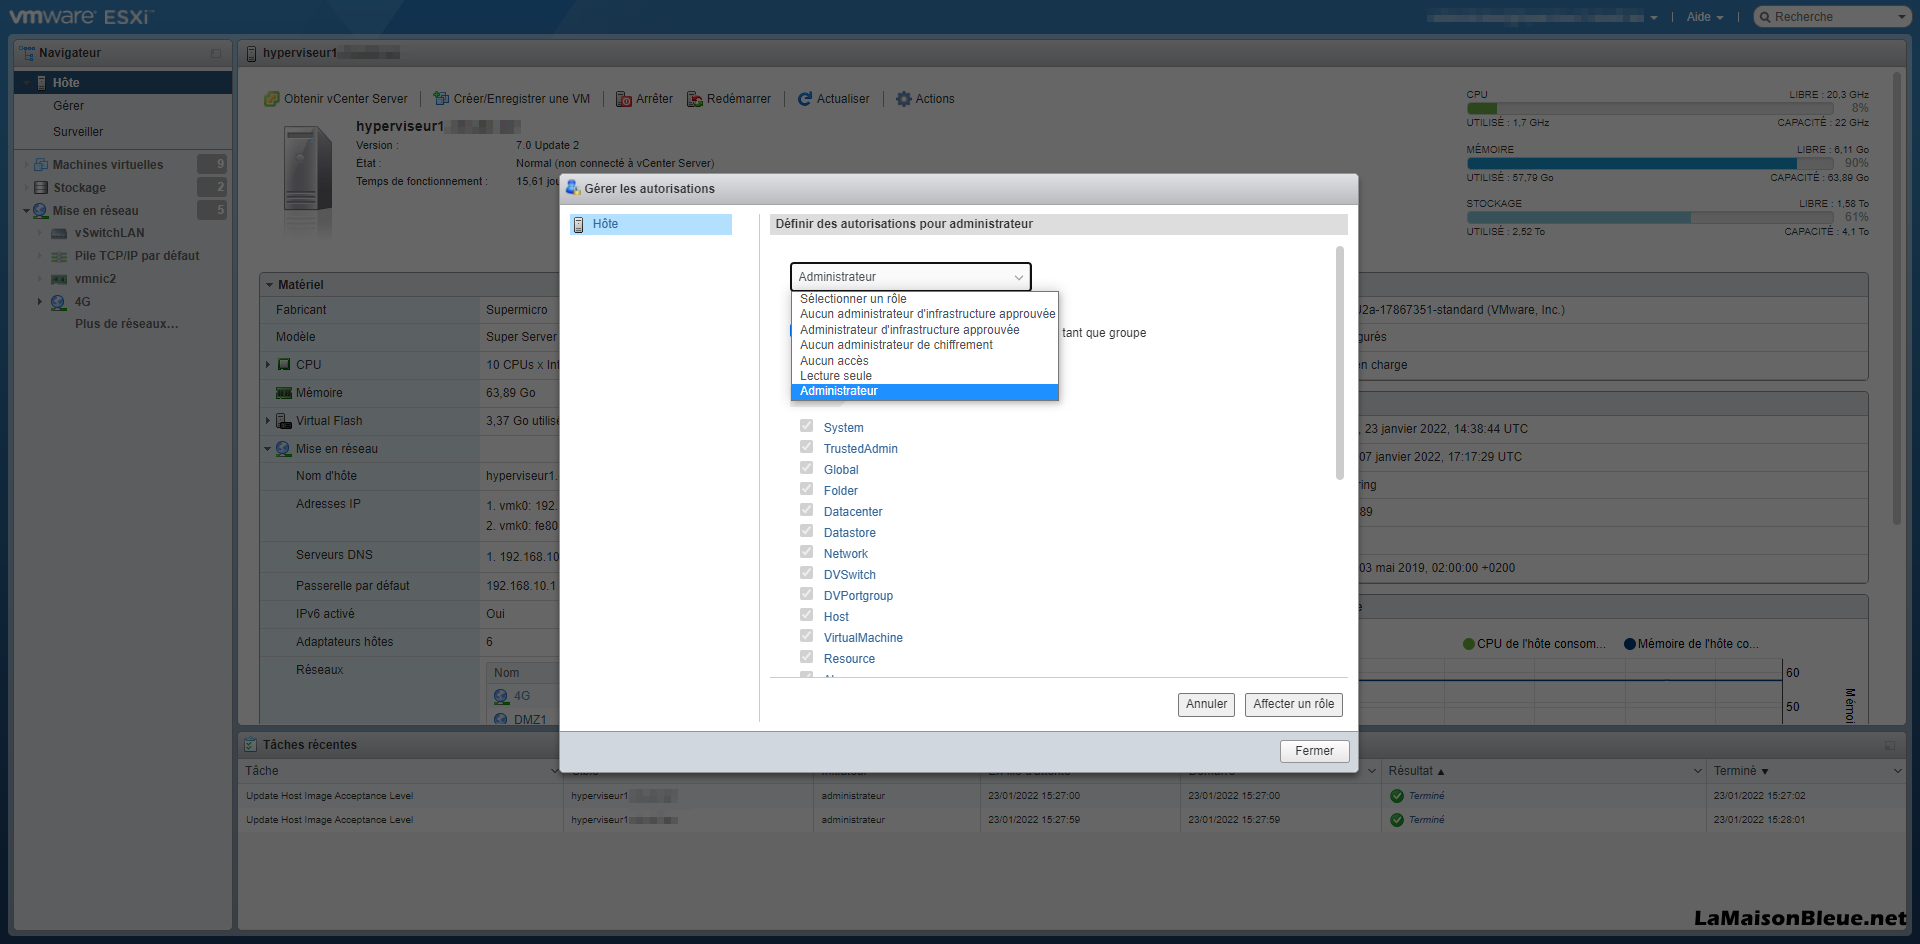
Task: Select 'Lecture seule' role option
Action: [924, 377]
